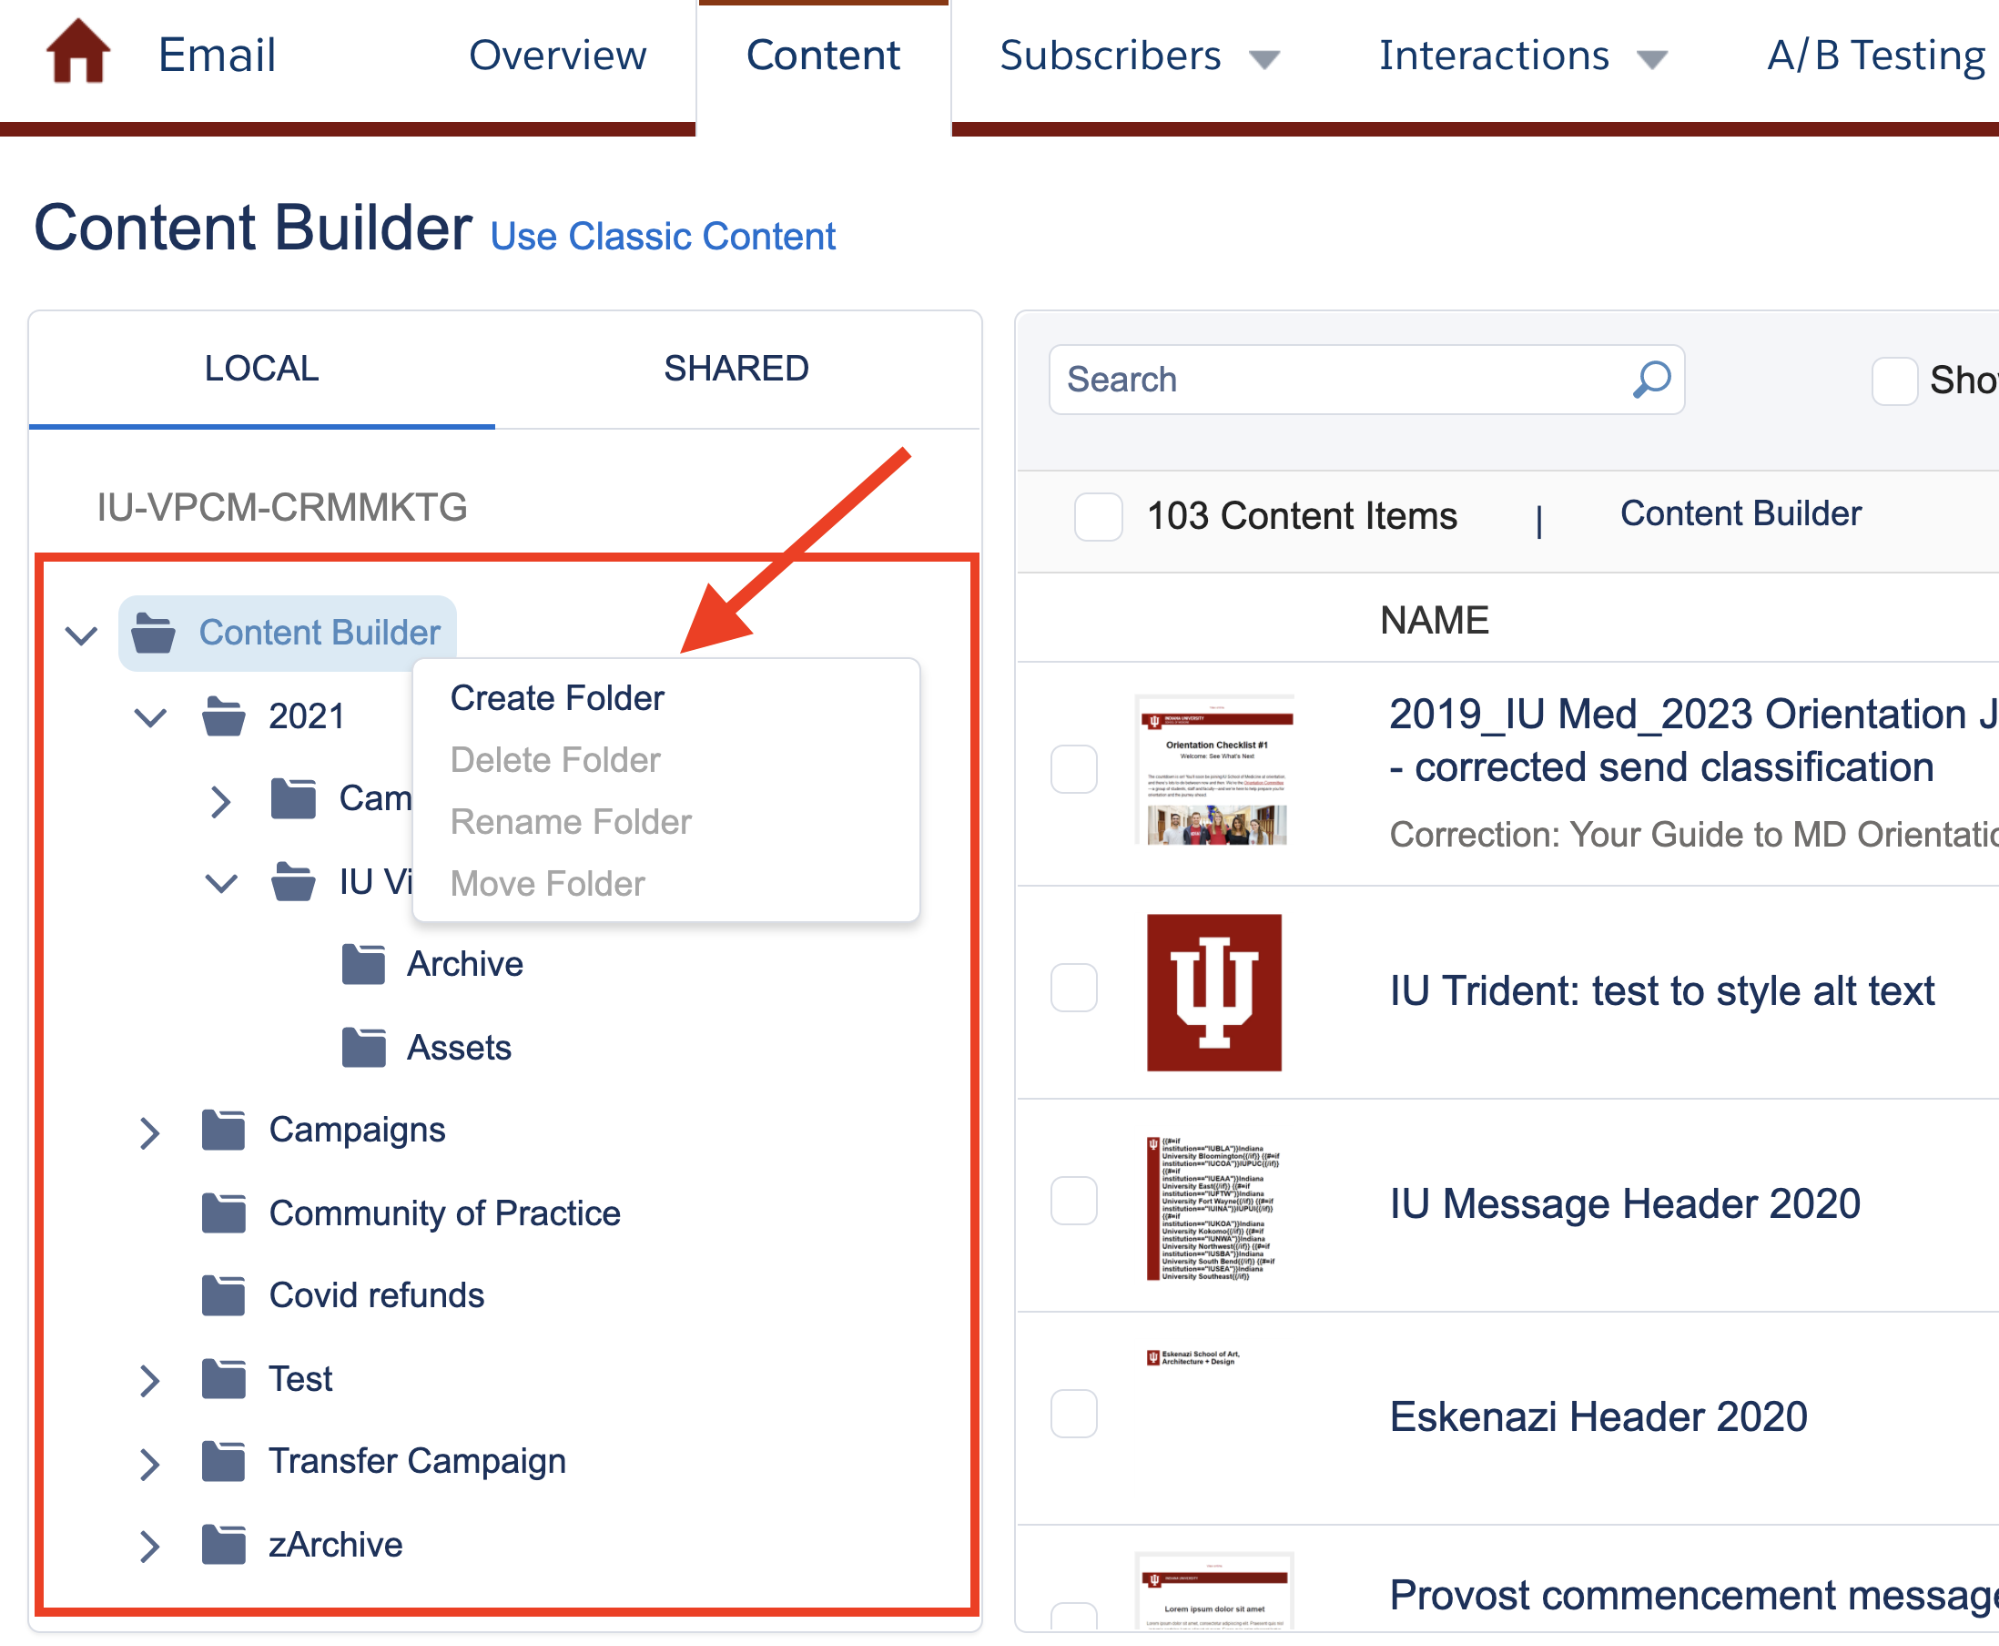
Task: Check the box for IU Message Header 2020
Action: (x=1074, y=1201)
